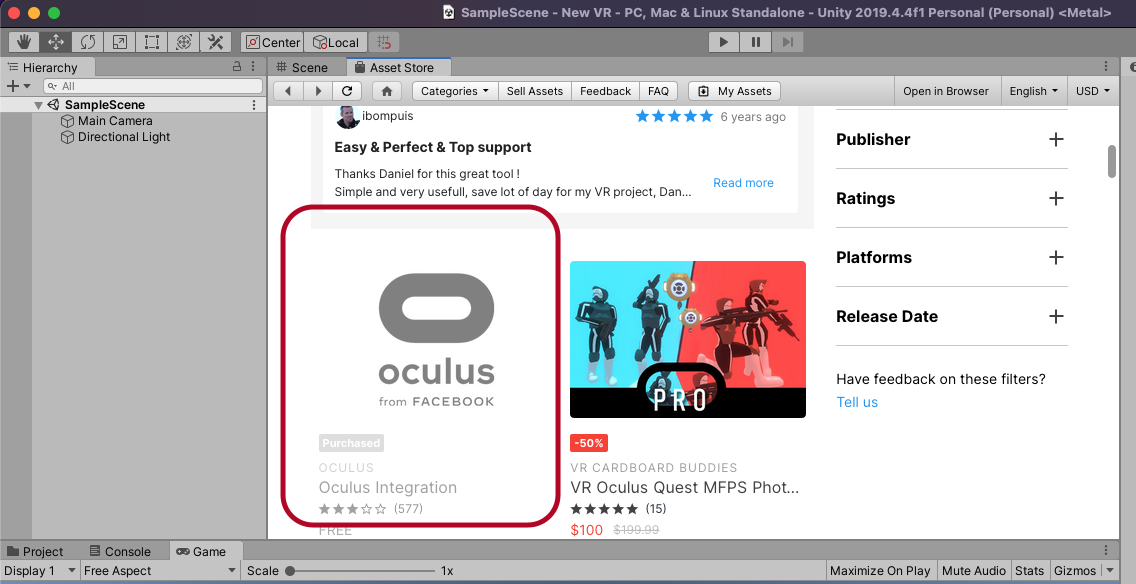Start Play mode
The image size is (1136, 584).
(723, 42)
